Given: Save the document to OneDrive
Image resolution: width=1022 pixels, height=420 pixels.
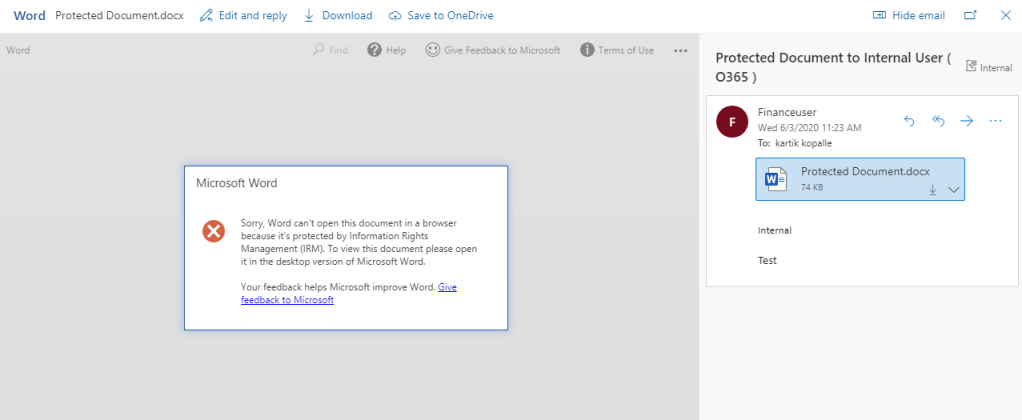Looking at the screenshot, I should coord(441,16).
